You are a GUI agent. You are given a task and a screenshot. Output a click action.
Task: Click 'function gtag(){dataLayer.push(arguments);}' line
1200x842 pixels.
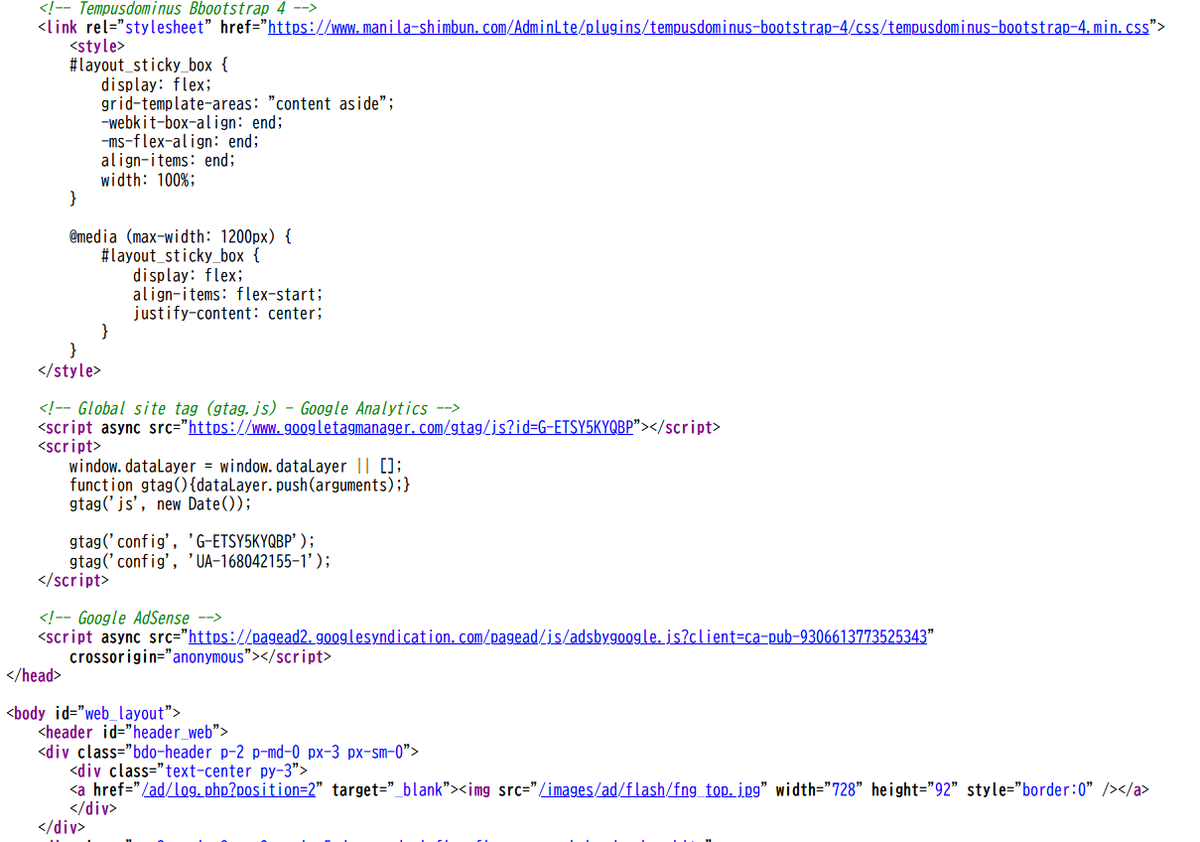pyautogui.click(x=240, y=484)
